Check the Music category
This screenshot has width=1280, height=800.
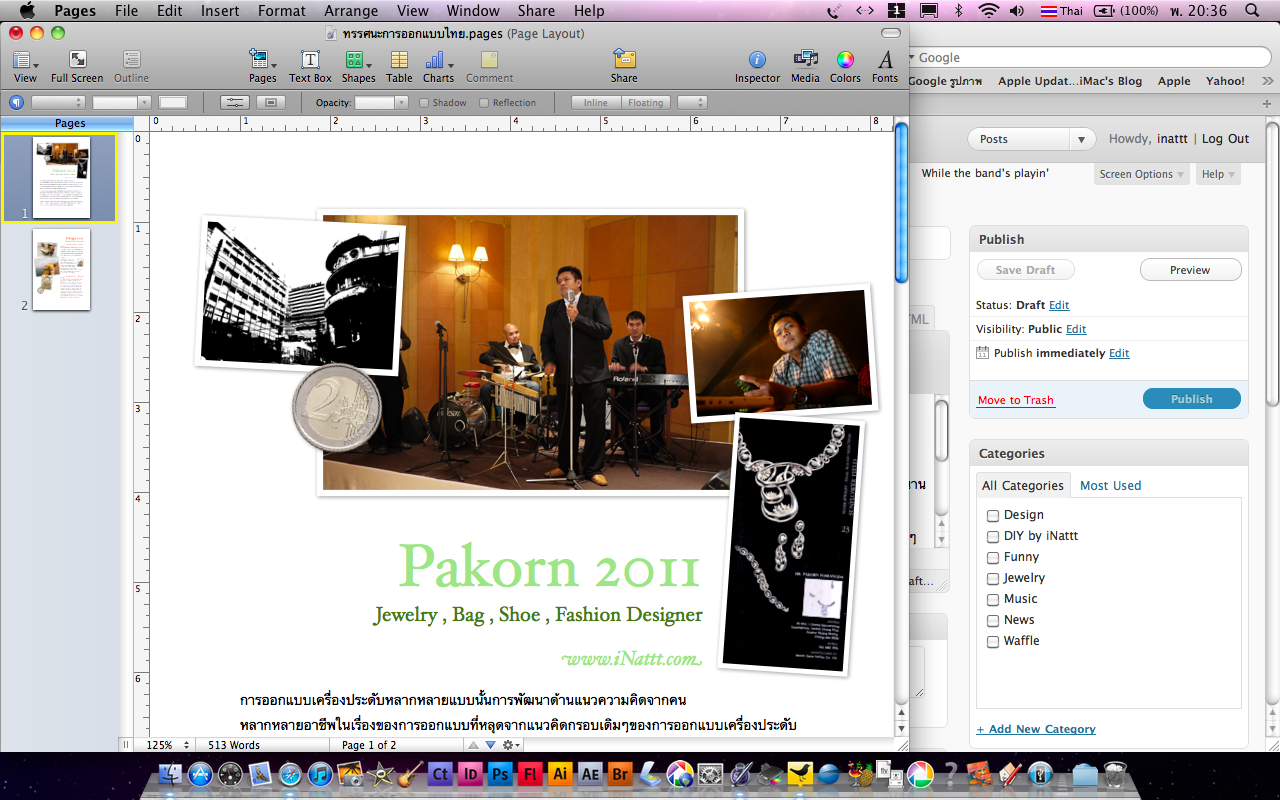click(x=993, y=599)
